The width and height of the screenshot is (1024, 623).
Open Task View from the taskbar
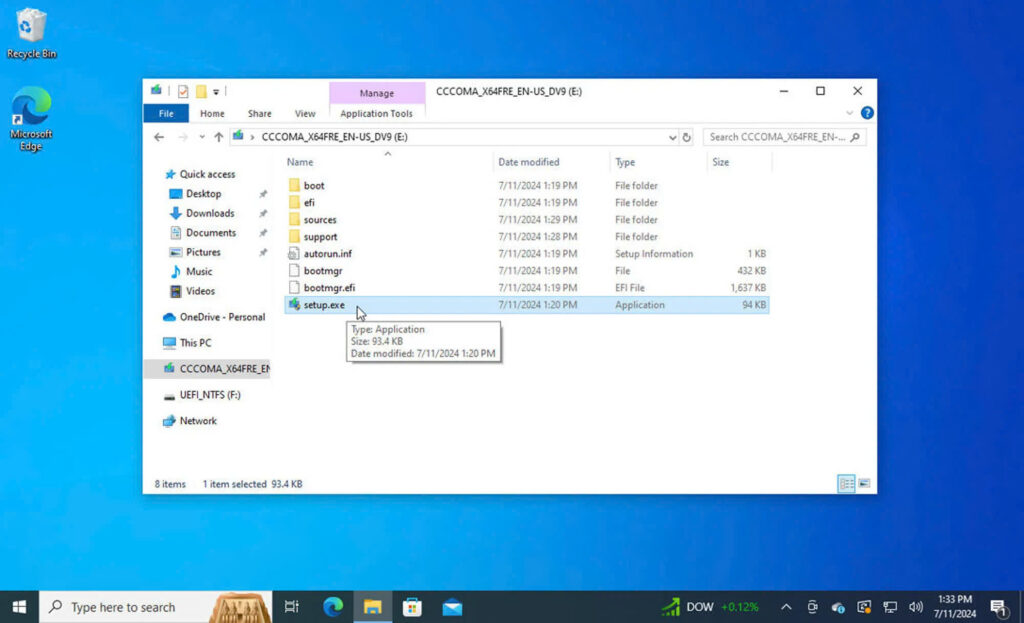click(291, 606)
